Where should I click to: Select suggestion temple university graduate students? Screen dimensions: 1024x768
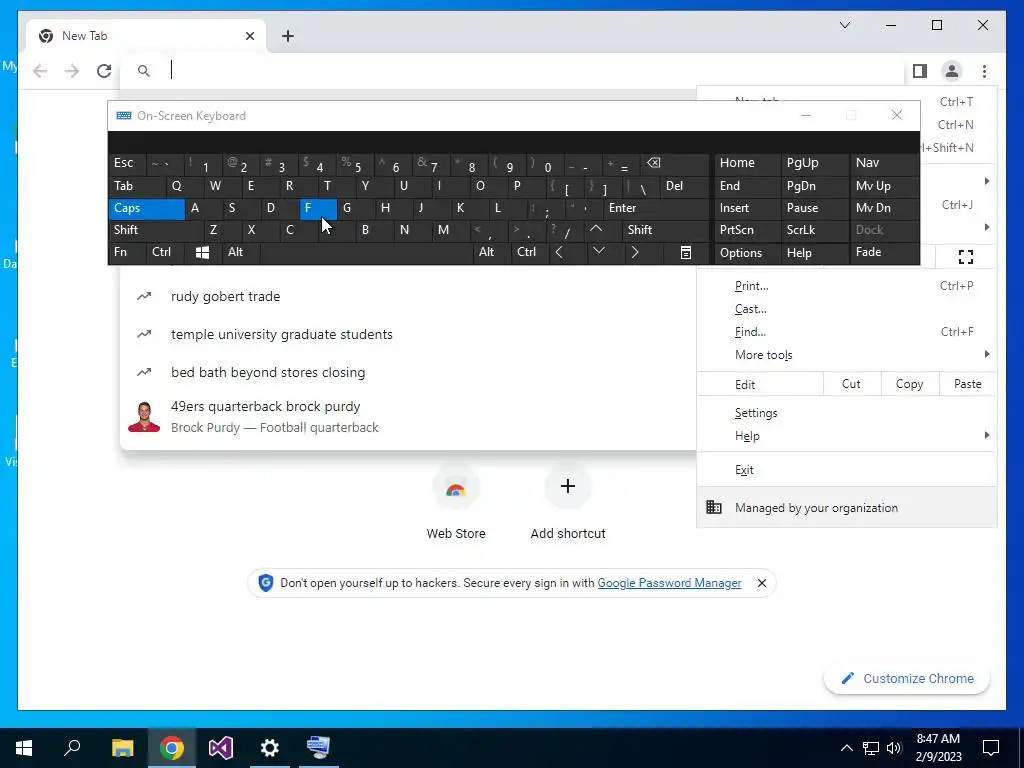[x=408, y=334]
